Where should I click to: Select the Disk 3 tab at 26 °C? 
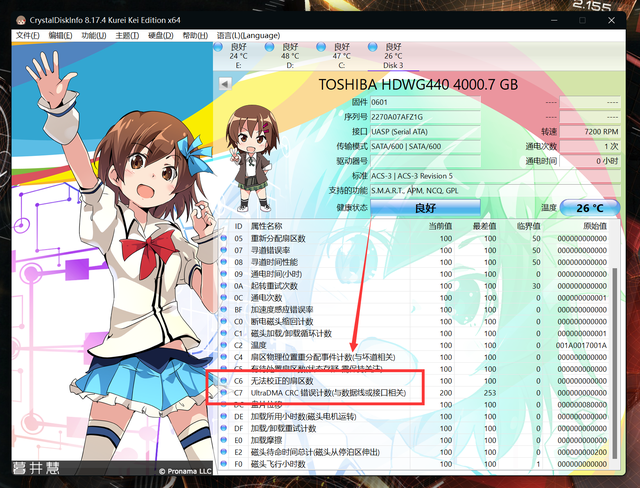pos(393,56)
